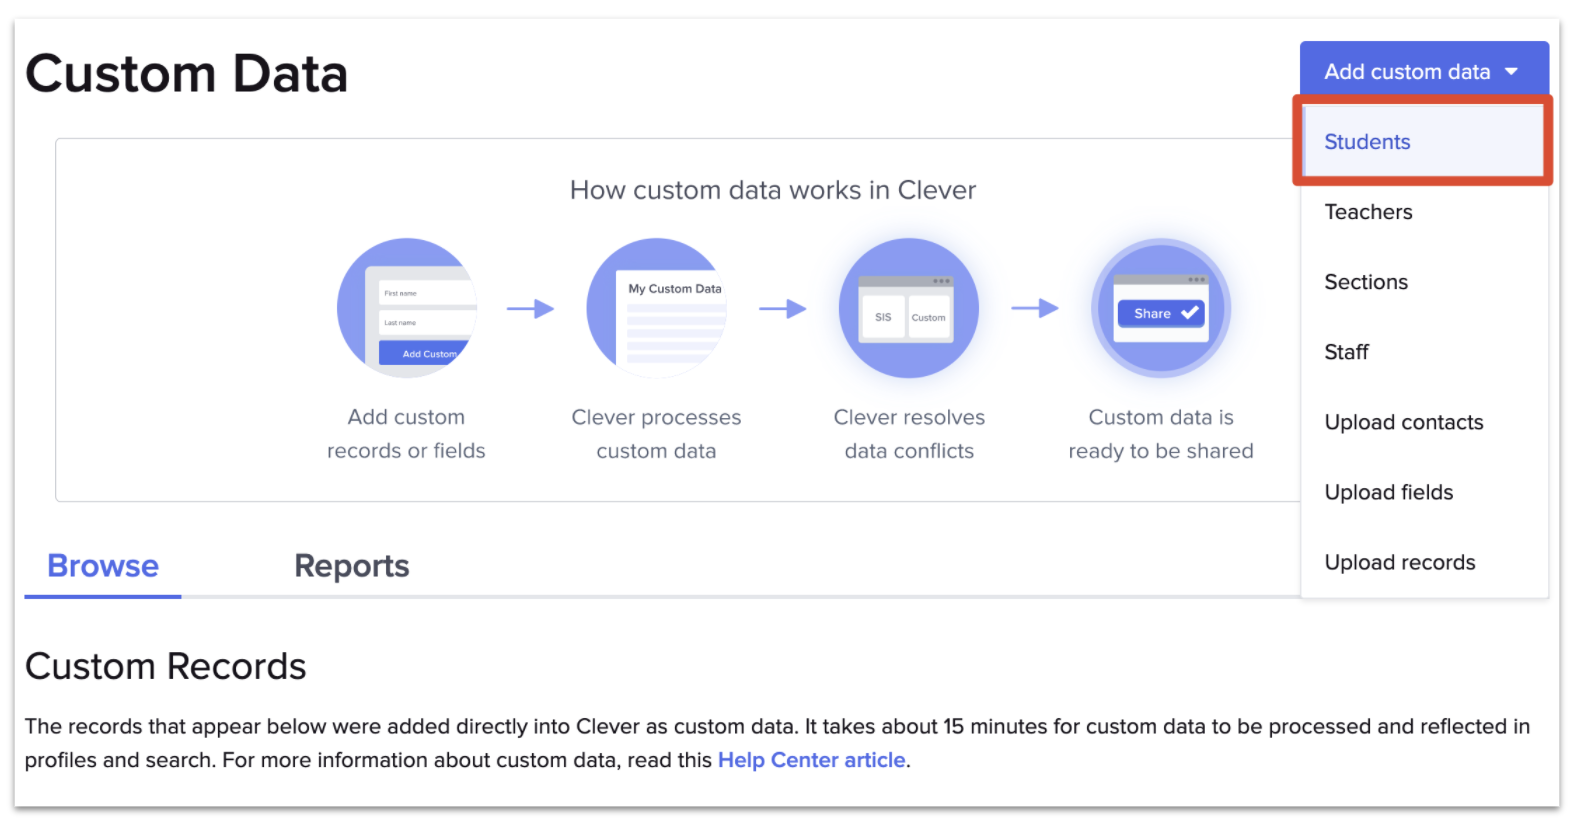Click the Clever resolves data conflicts icon
The height and width of the screenshot is (826, 1574).
tap(908, 308)
